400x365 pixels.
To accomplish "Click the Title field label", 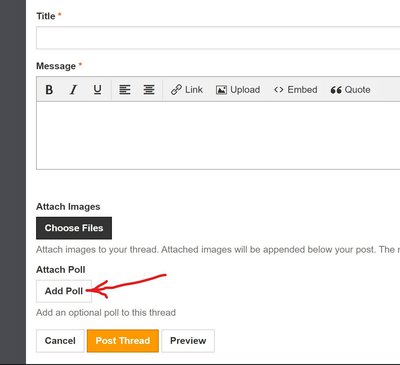I will coord(46,16).
